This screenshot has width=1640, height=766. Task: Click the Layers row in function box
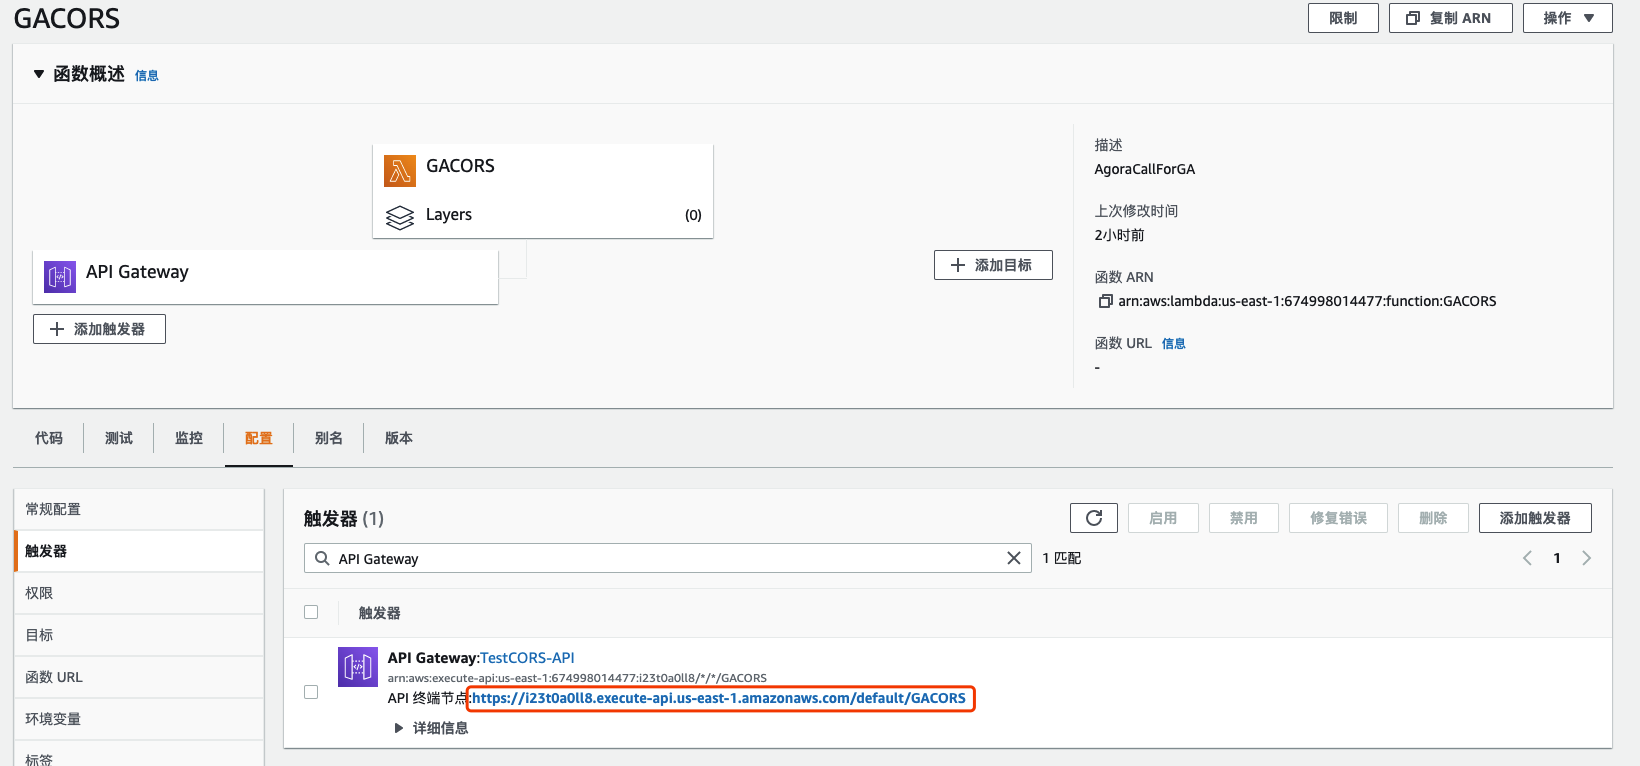point(543,215)
